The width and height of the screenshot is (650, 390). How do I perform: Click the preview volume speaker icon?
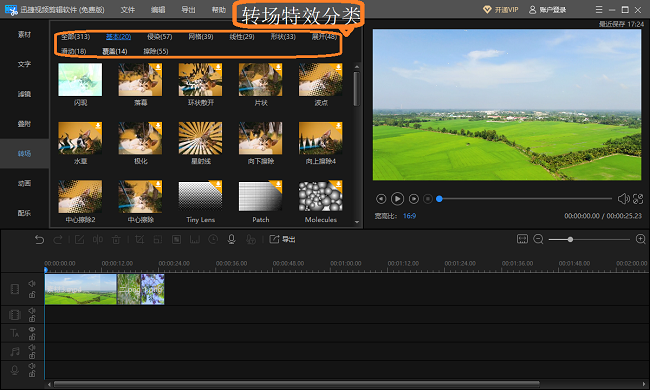[x=623, y=199]
